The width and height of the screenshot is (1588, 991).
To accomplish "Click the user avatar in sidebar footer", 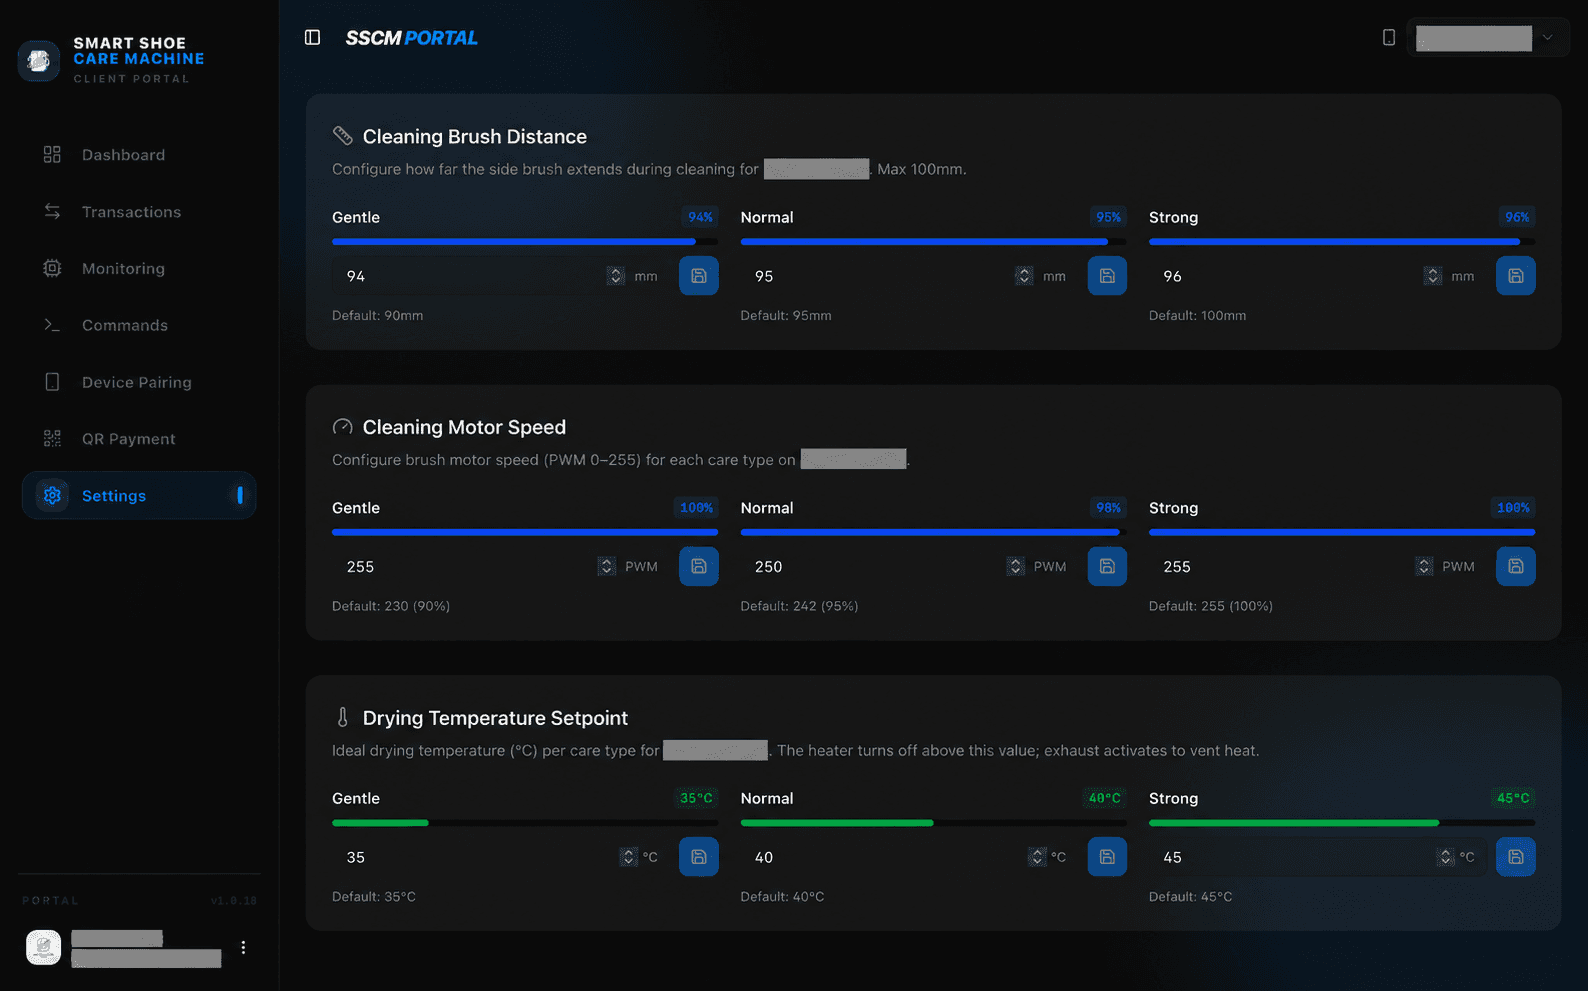I will (x=43, y=947).
